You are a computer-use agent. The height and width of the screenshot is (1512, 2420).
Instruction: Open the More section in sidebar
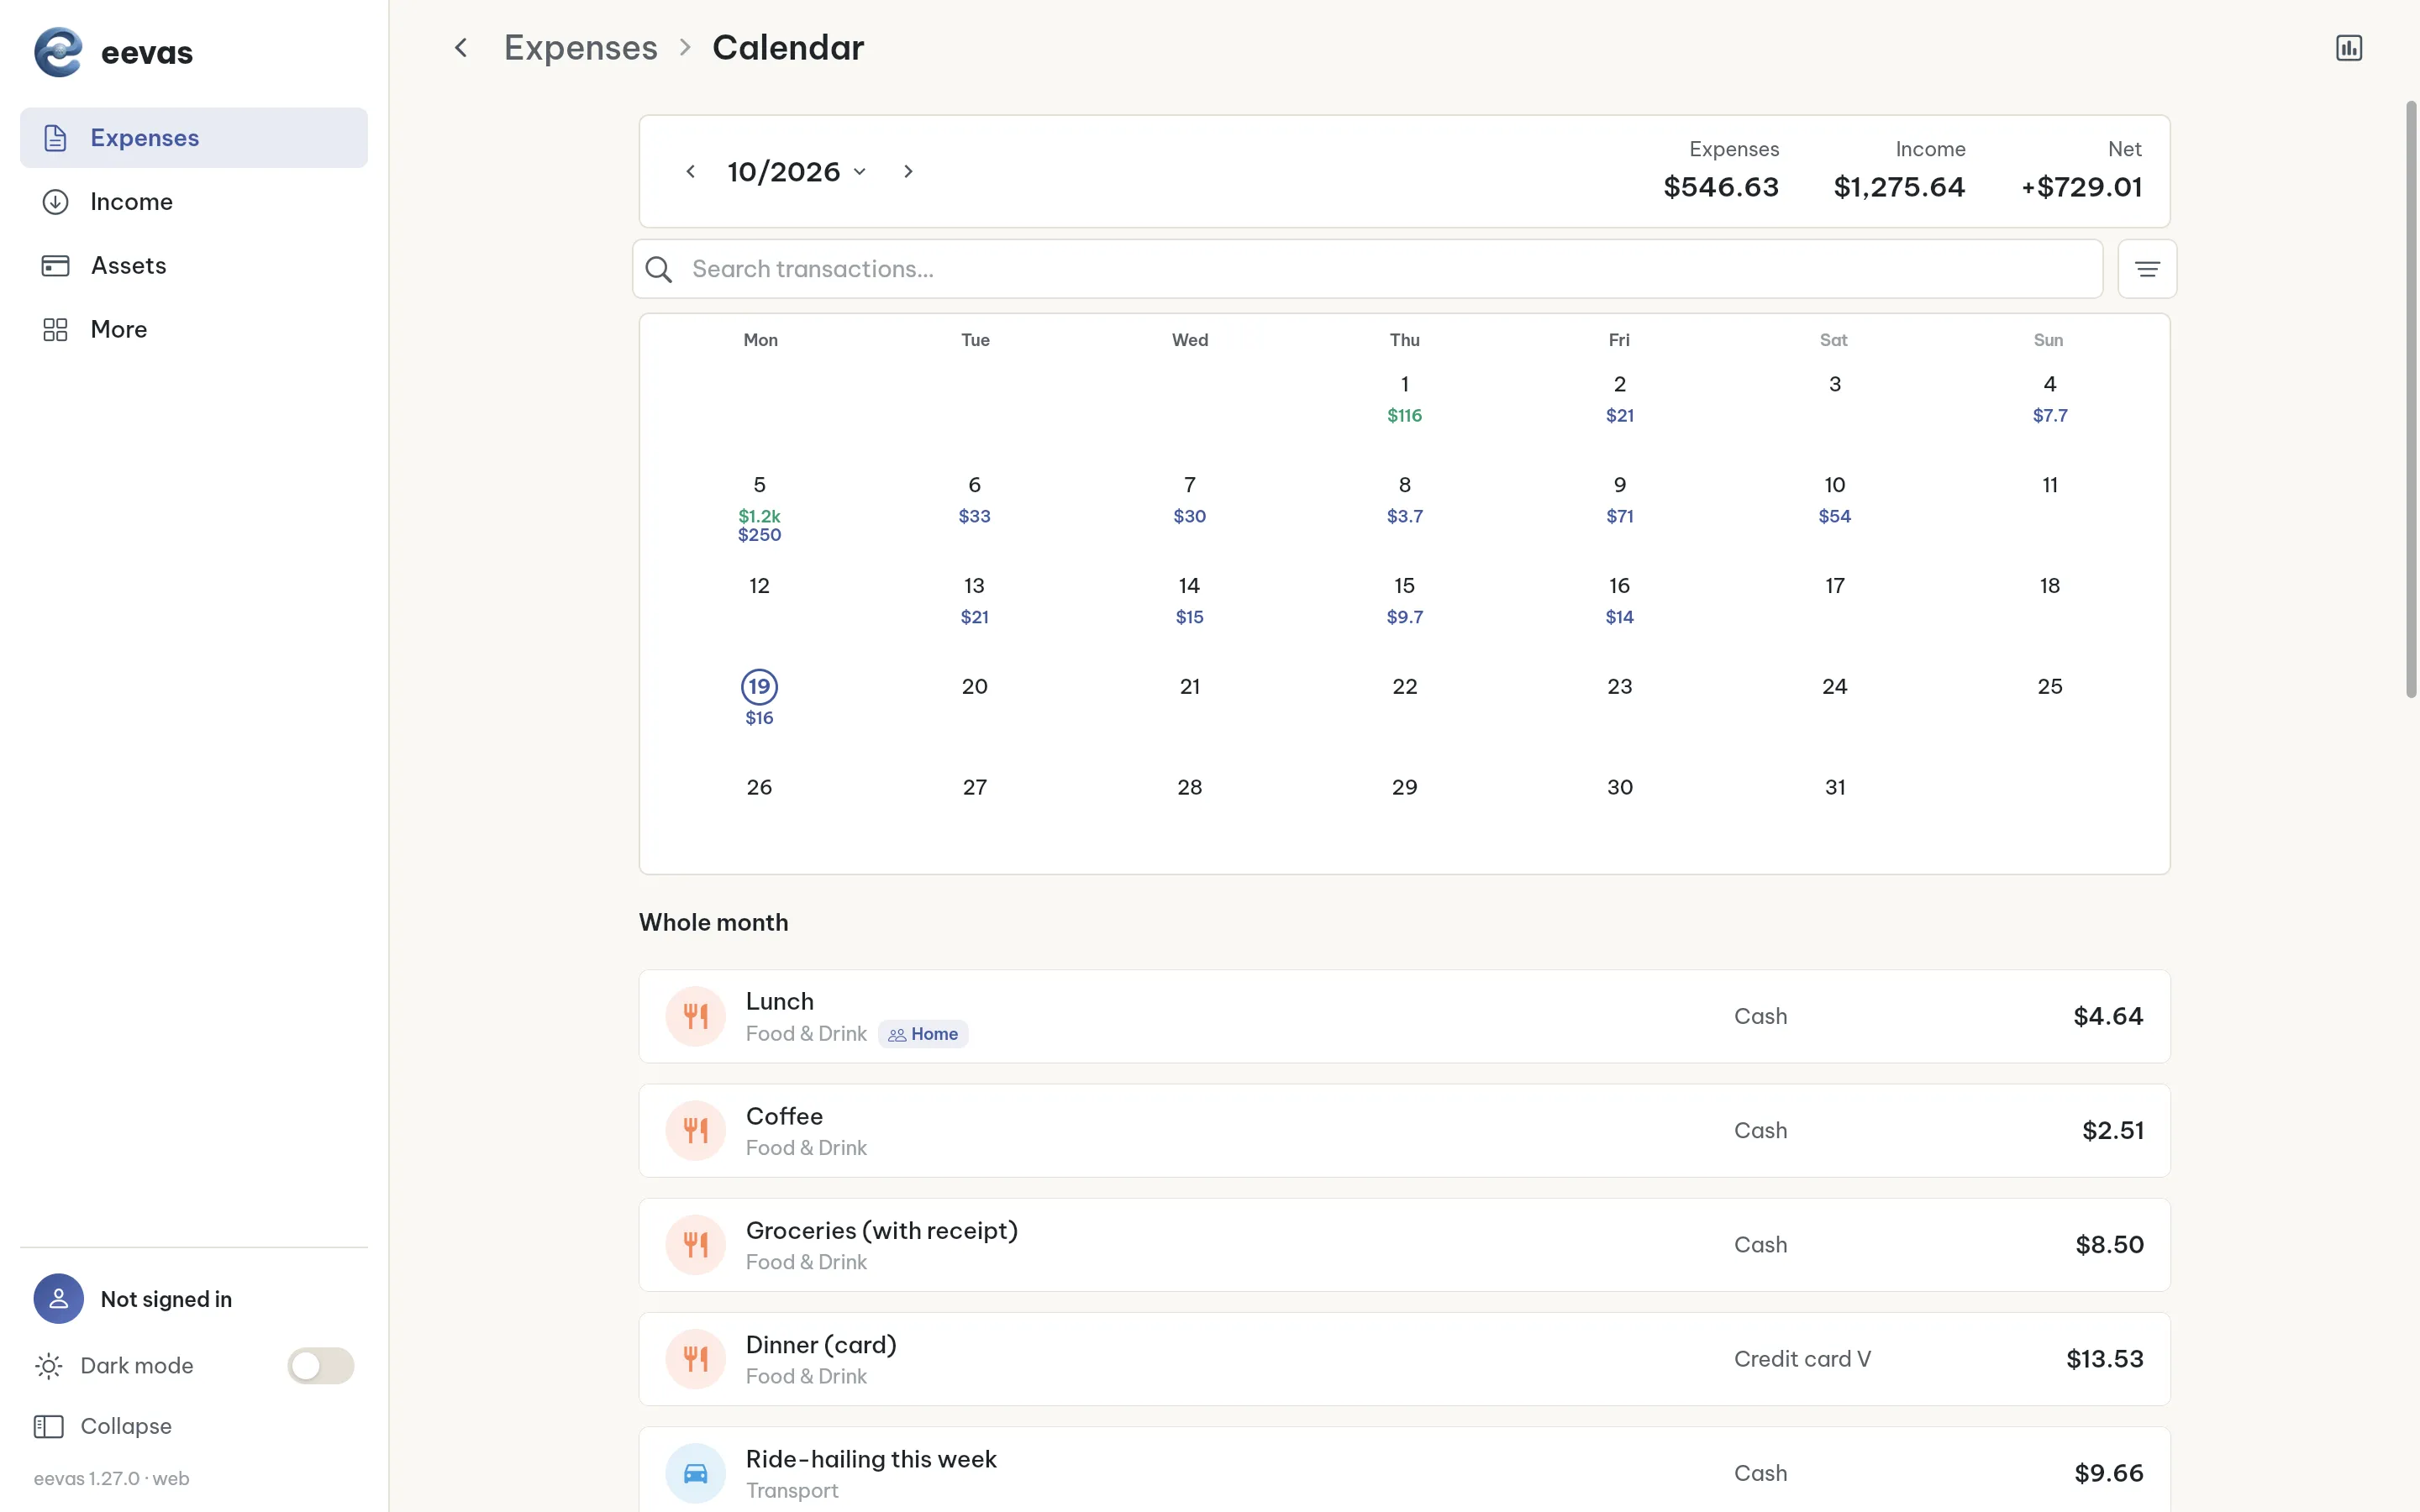194,330
